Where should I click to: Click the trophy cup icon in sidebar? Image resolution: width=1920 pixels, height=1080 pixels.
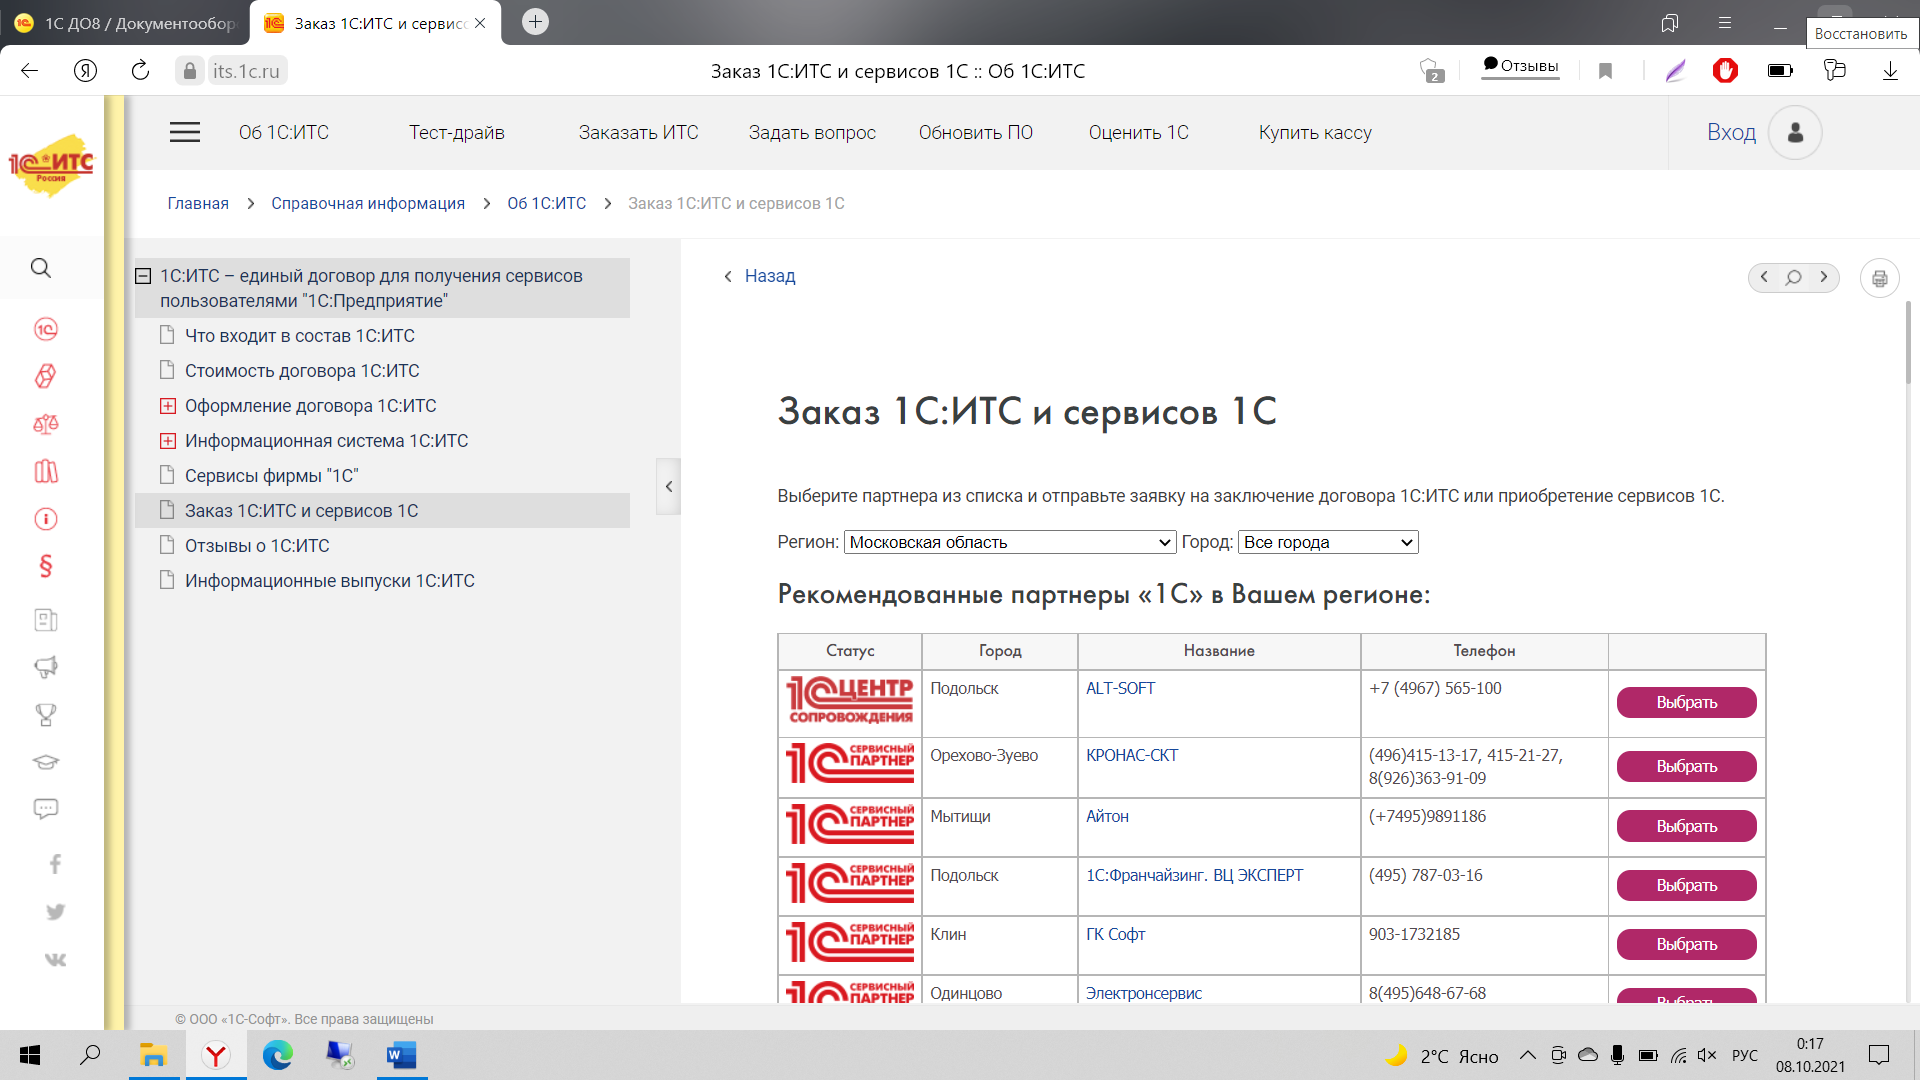pyautogui.click(x=46, y=715)
